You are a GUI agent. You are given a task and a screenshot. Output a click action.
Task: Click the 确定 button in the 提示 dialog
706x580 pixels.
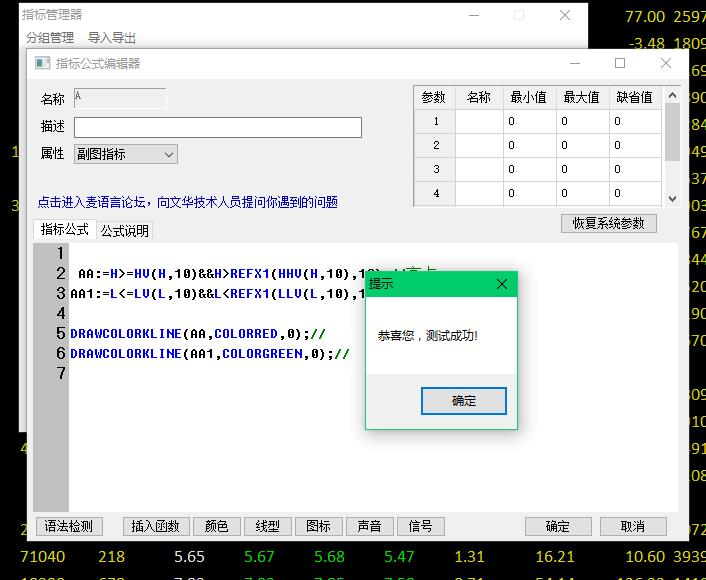pyautogui.click(x=464, y=401)
